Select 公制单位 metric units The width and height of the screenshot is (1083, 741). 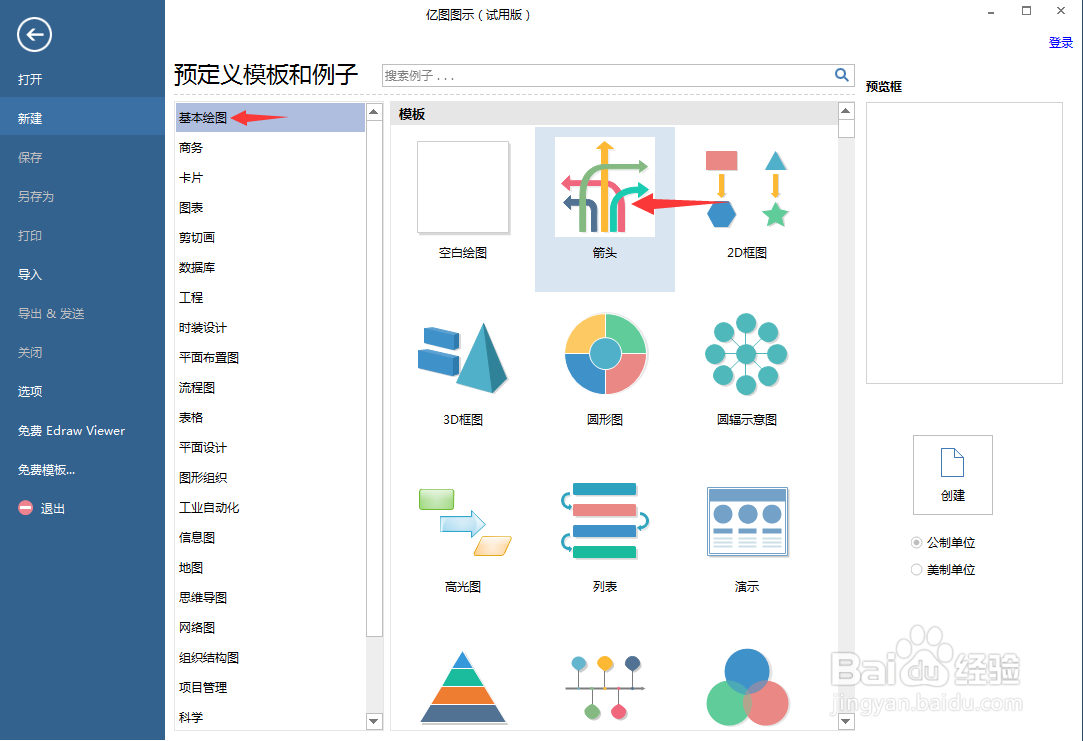943,543
